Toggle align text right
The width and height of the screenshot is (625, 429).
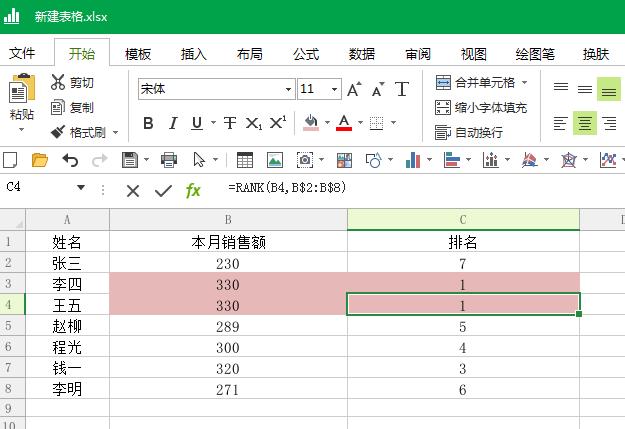click(x=609, y=123)
